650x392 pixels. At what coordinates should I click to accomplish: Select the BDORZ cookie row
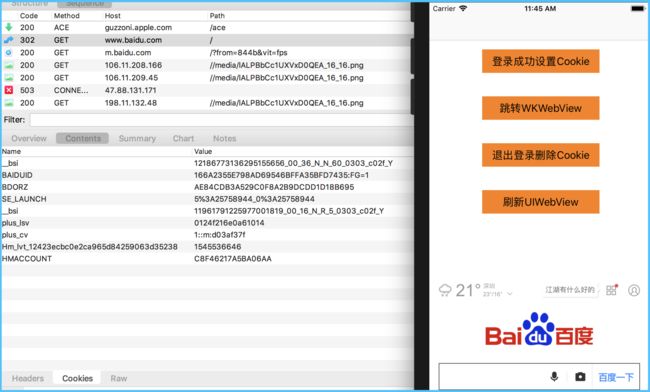click(206, 187)
